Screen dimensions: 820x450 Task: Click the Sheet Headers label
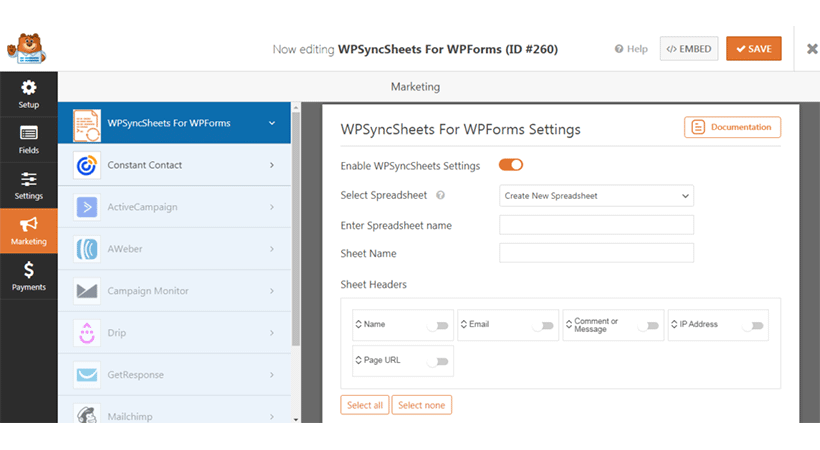click(x=373, y=285)
